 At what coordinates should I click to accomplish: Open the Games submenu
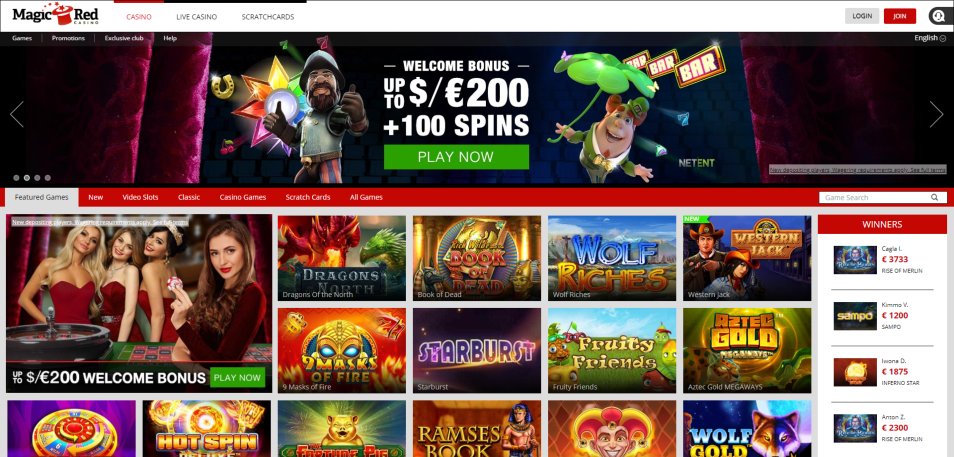22,38
